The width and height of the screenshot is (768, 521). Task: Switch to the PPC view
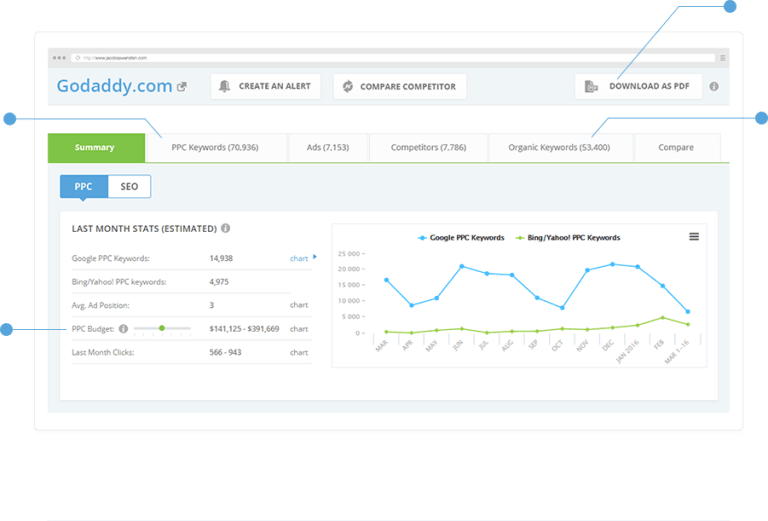point(84,187)
